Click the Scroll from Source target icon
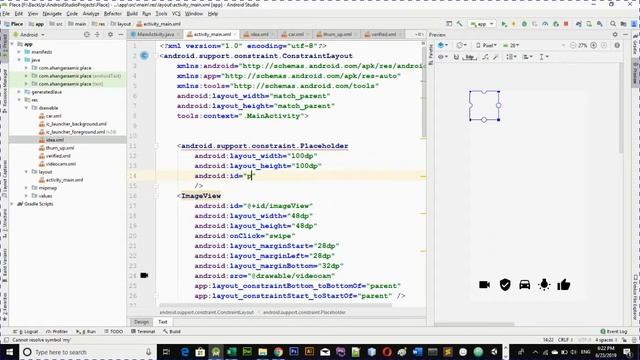 click(87, 35)
